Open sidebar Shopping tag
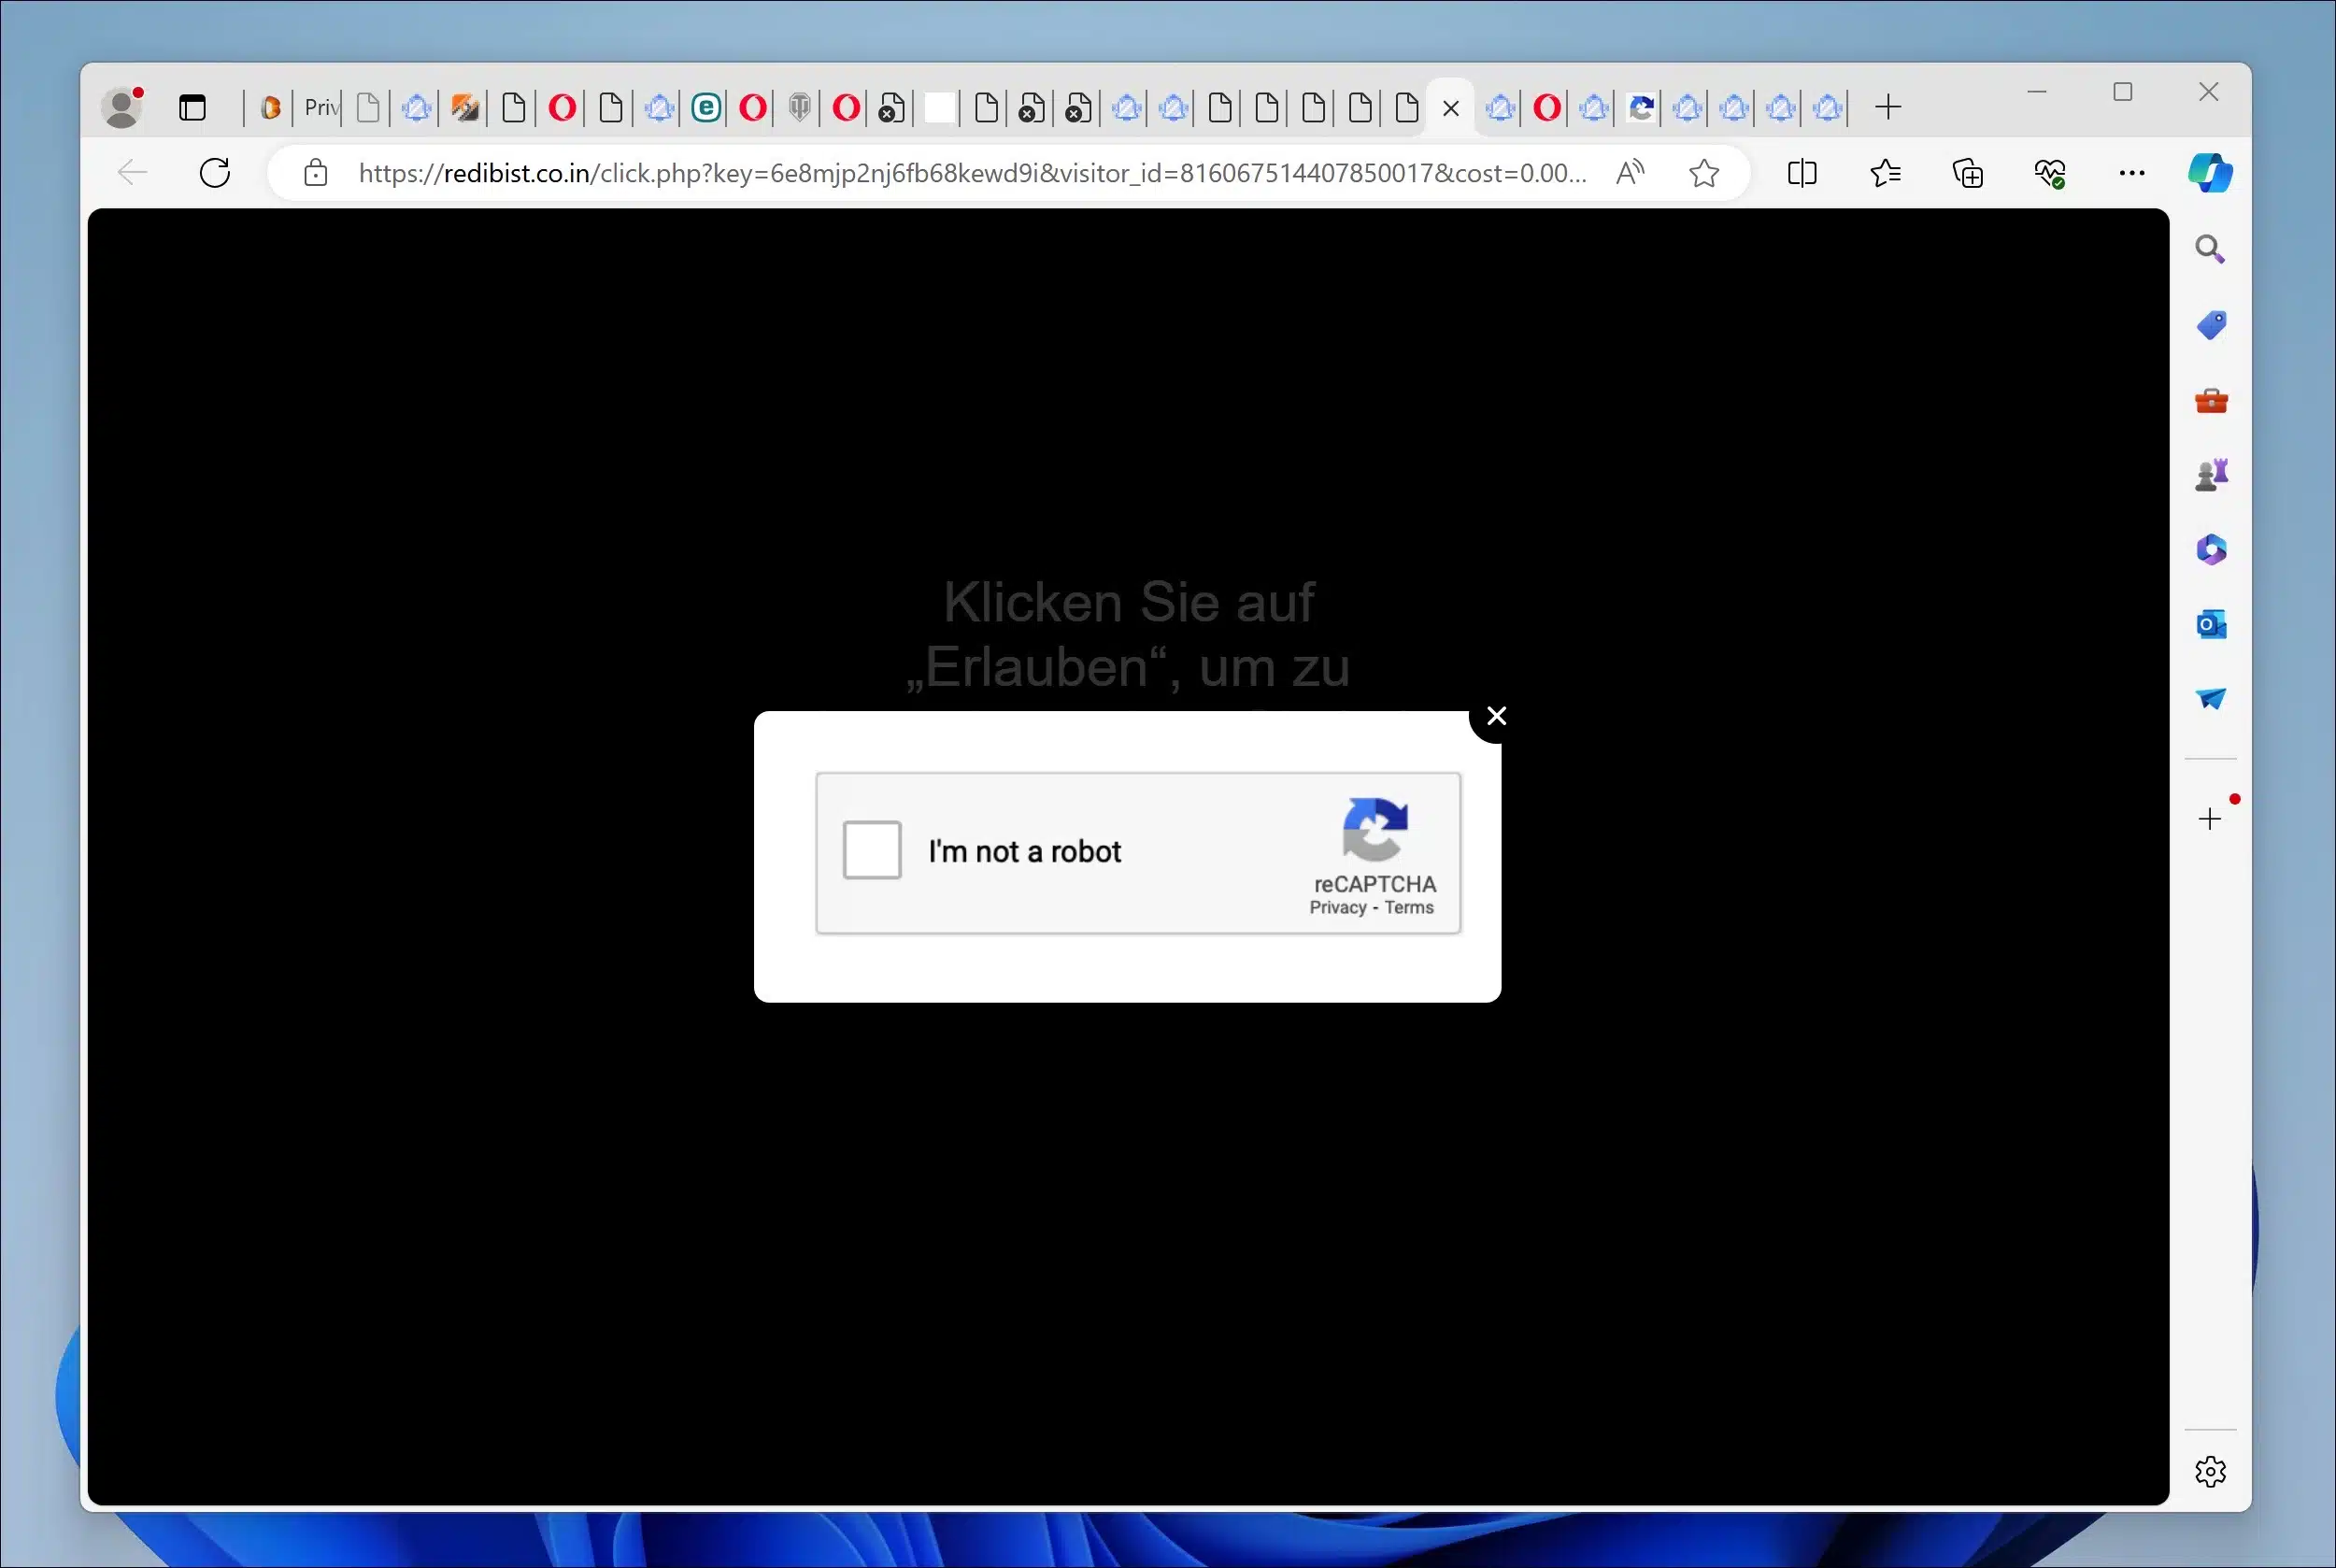2336x1568 pixels. click(2210, 325)
